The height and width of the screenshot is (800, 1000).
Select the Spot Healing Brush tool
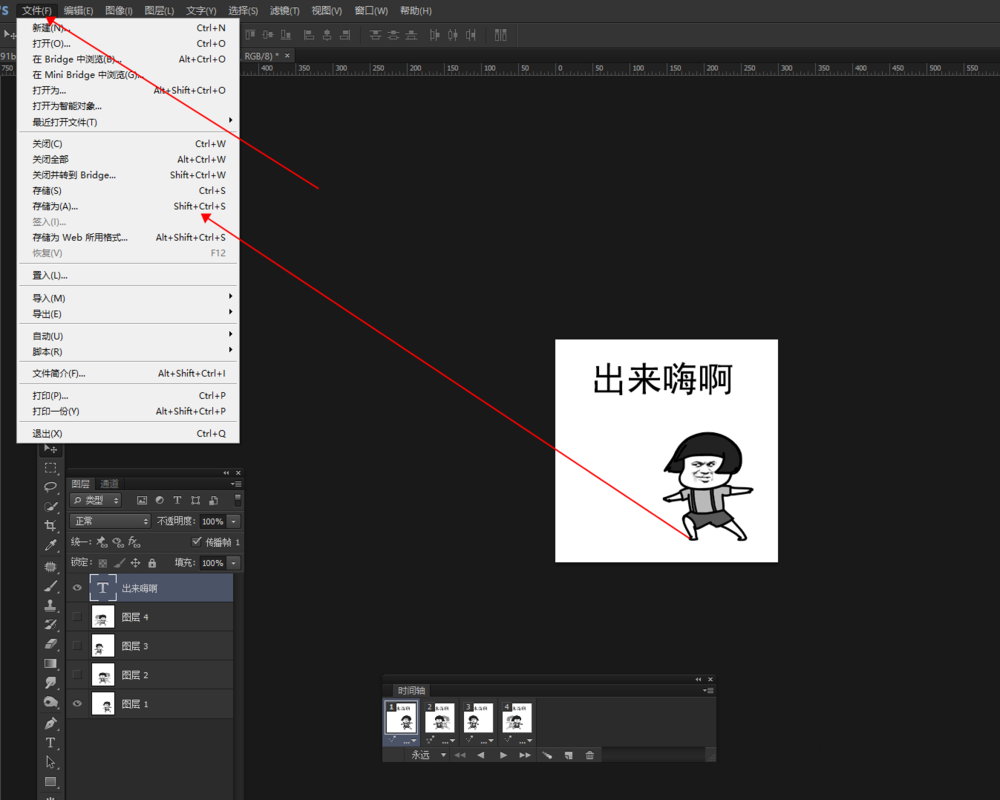(x=50, y=567)
